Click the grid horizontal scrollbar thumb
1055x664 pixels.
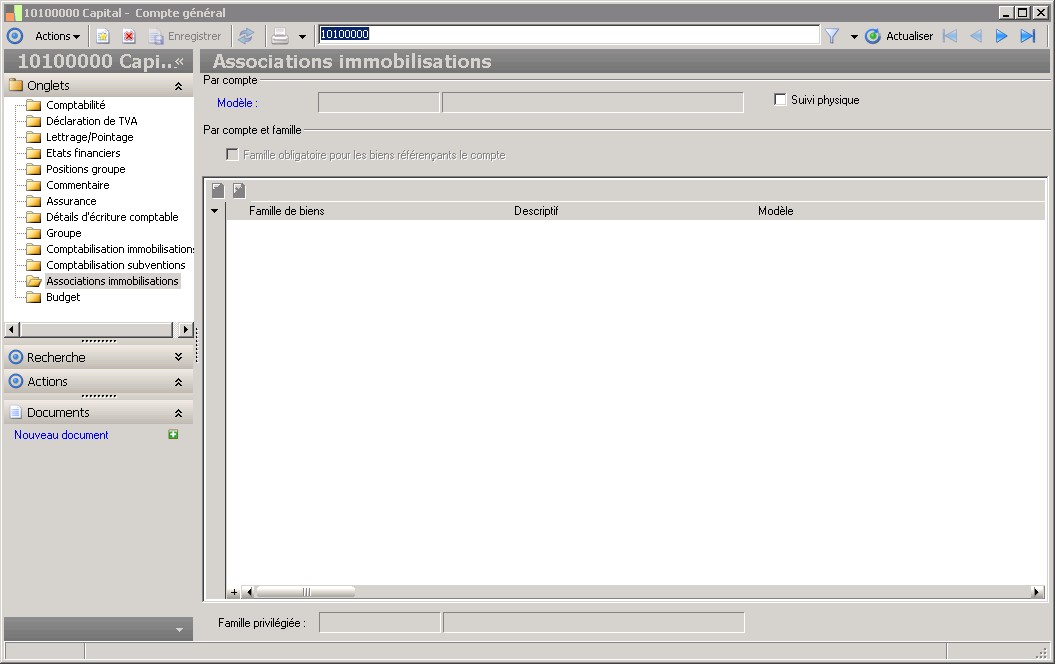(305, 592)
